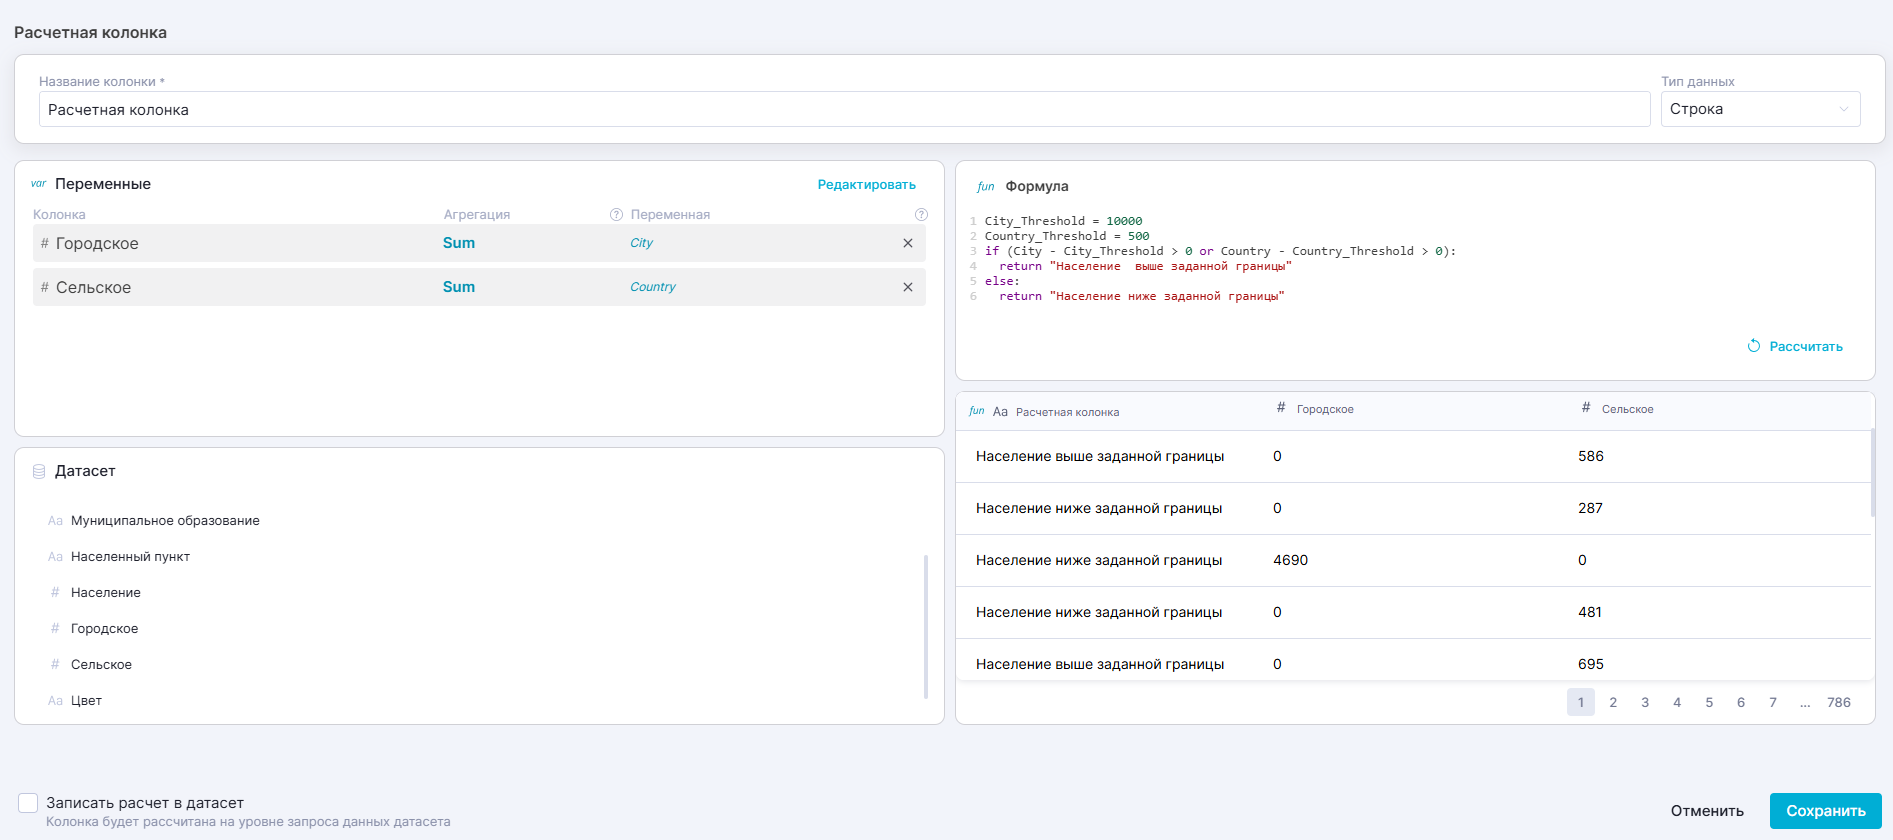Screen dimensions: 1893x840
Task: Click the Агрегация help question icon
Action: pos(616,215)
